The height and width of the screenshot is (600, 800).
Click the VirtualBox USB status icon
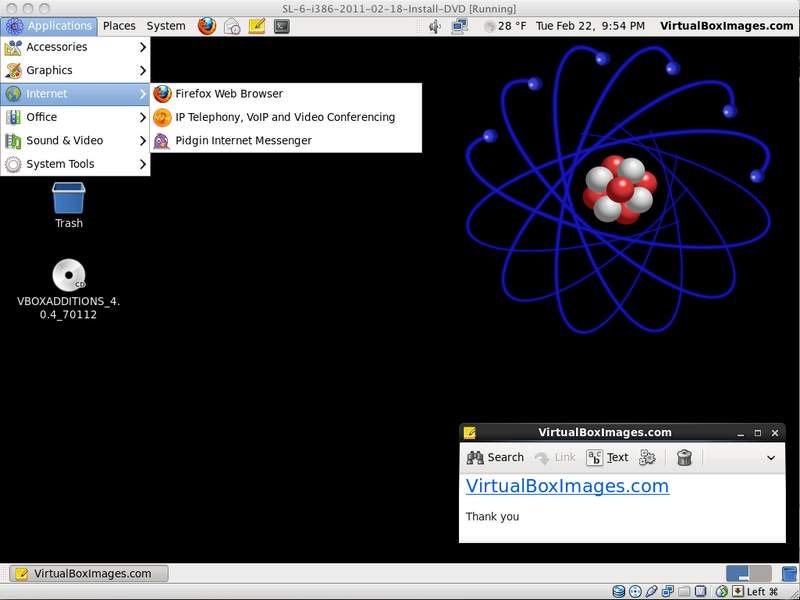651,591
